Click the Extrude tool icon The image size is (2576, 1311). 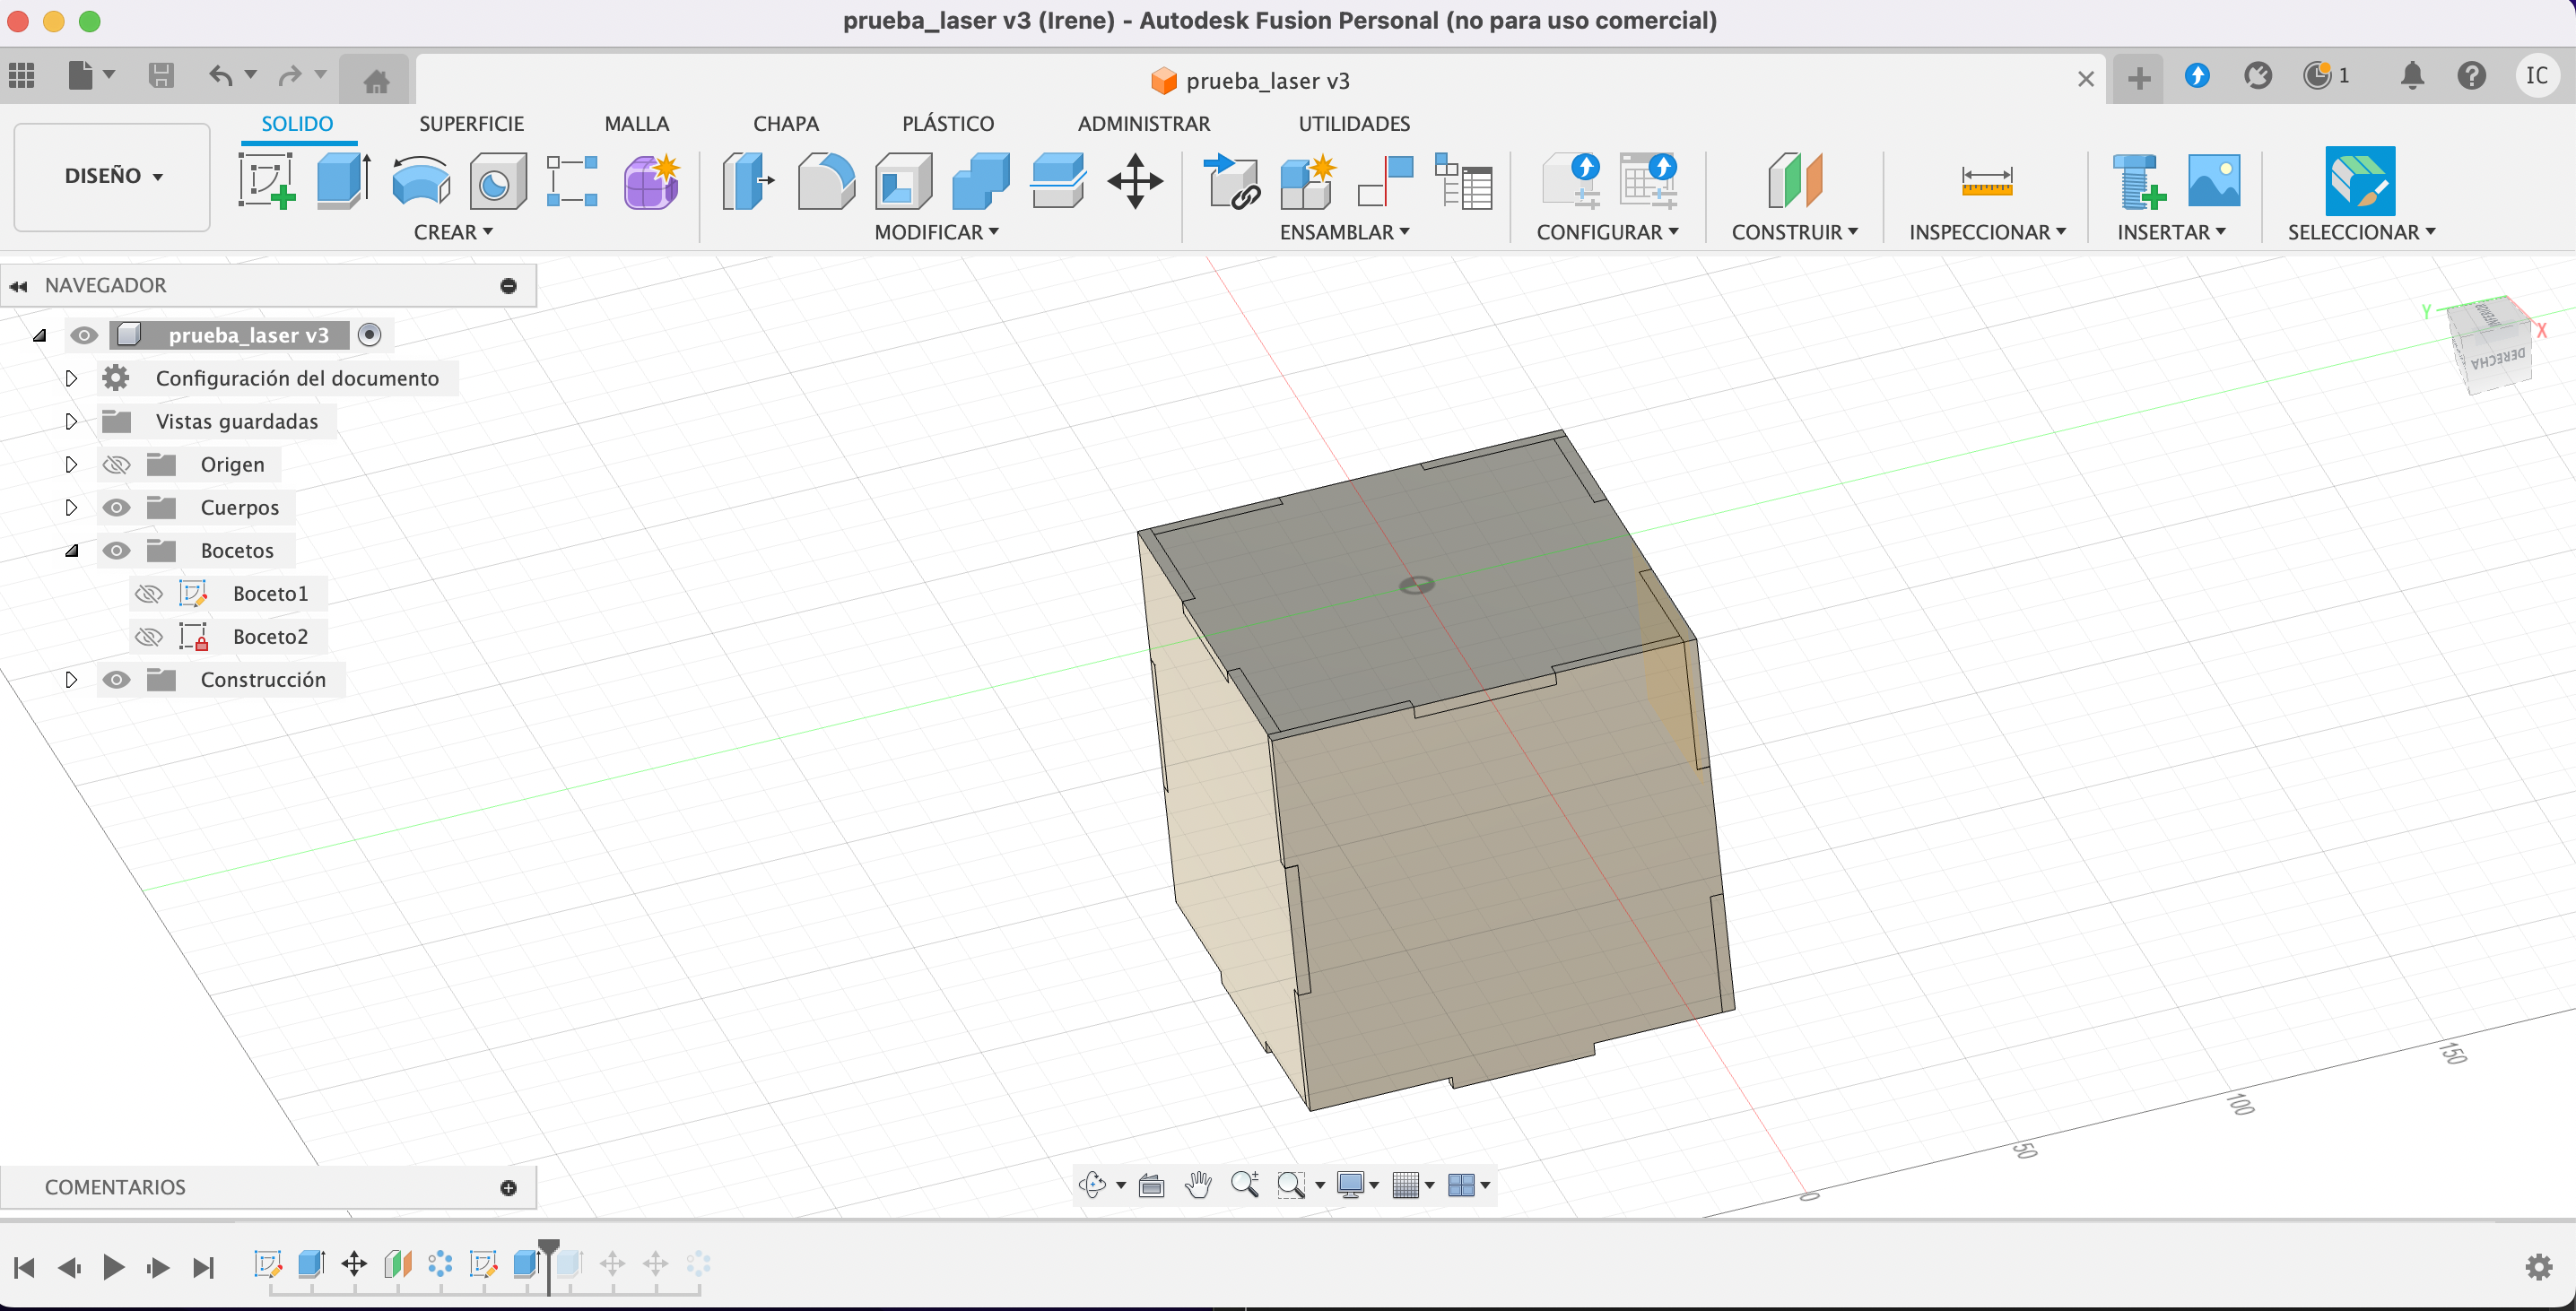(x=343, y=181)
